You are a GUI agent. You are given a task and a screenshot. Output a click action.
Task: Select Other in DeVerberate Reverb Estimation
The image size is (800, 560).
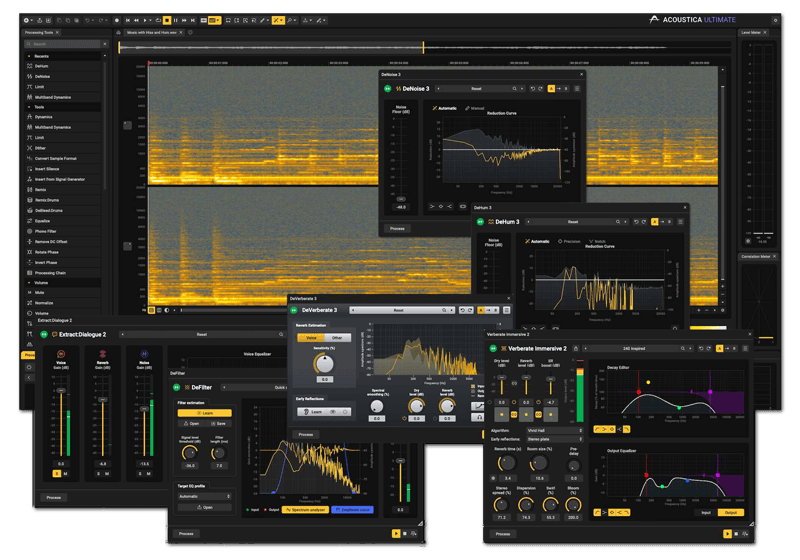[337, 338]
